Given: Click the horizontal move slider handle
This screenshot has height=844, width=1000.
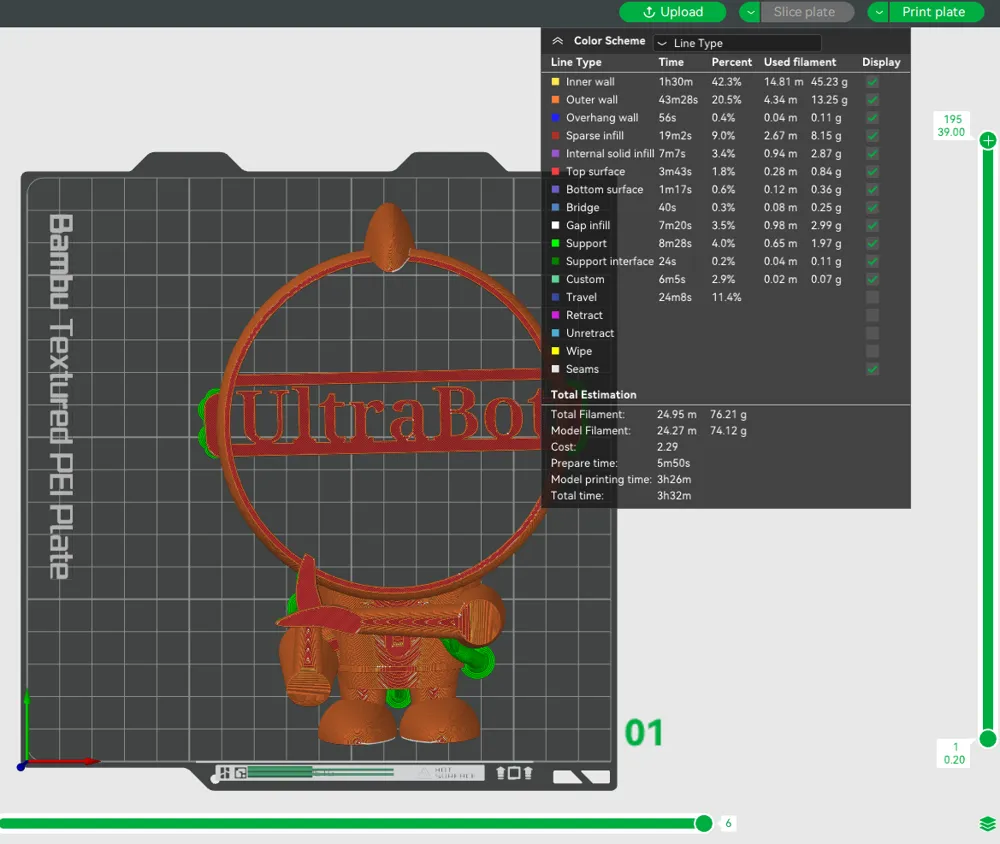Looking at the screenshot, I should pos(703,824).
